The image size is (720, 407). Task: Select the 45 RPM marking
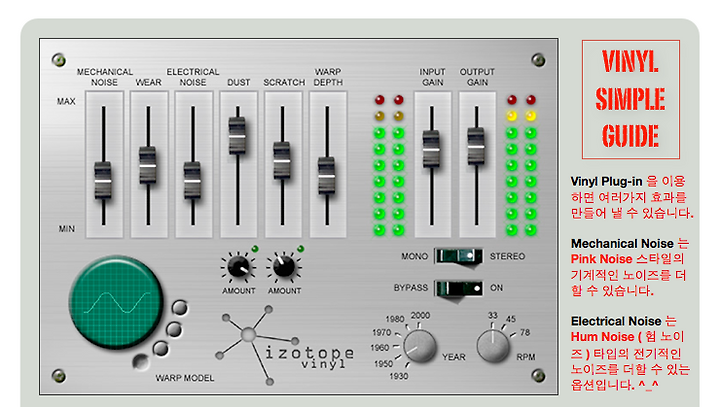tap(511, 319)
